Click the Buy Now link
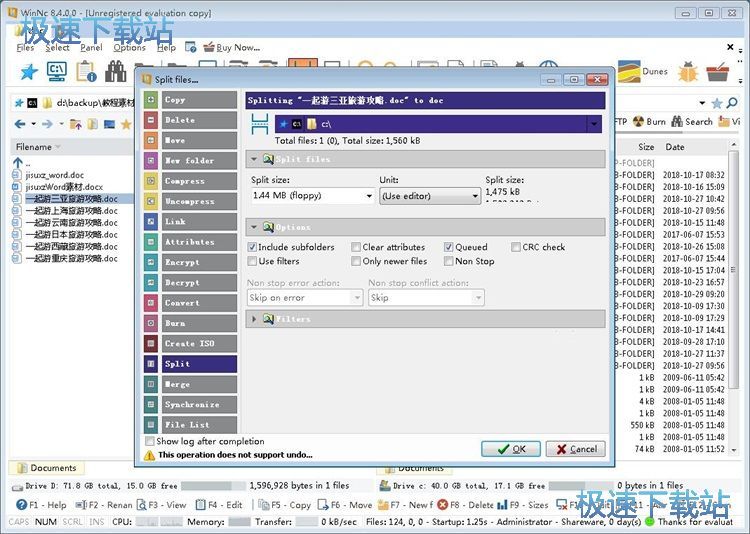The height and width of the screenshot is (534, 750). point(232,47)
